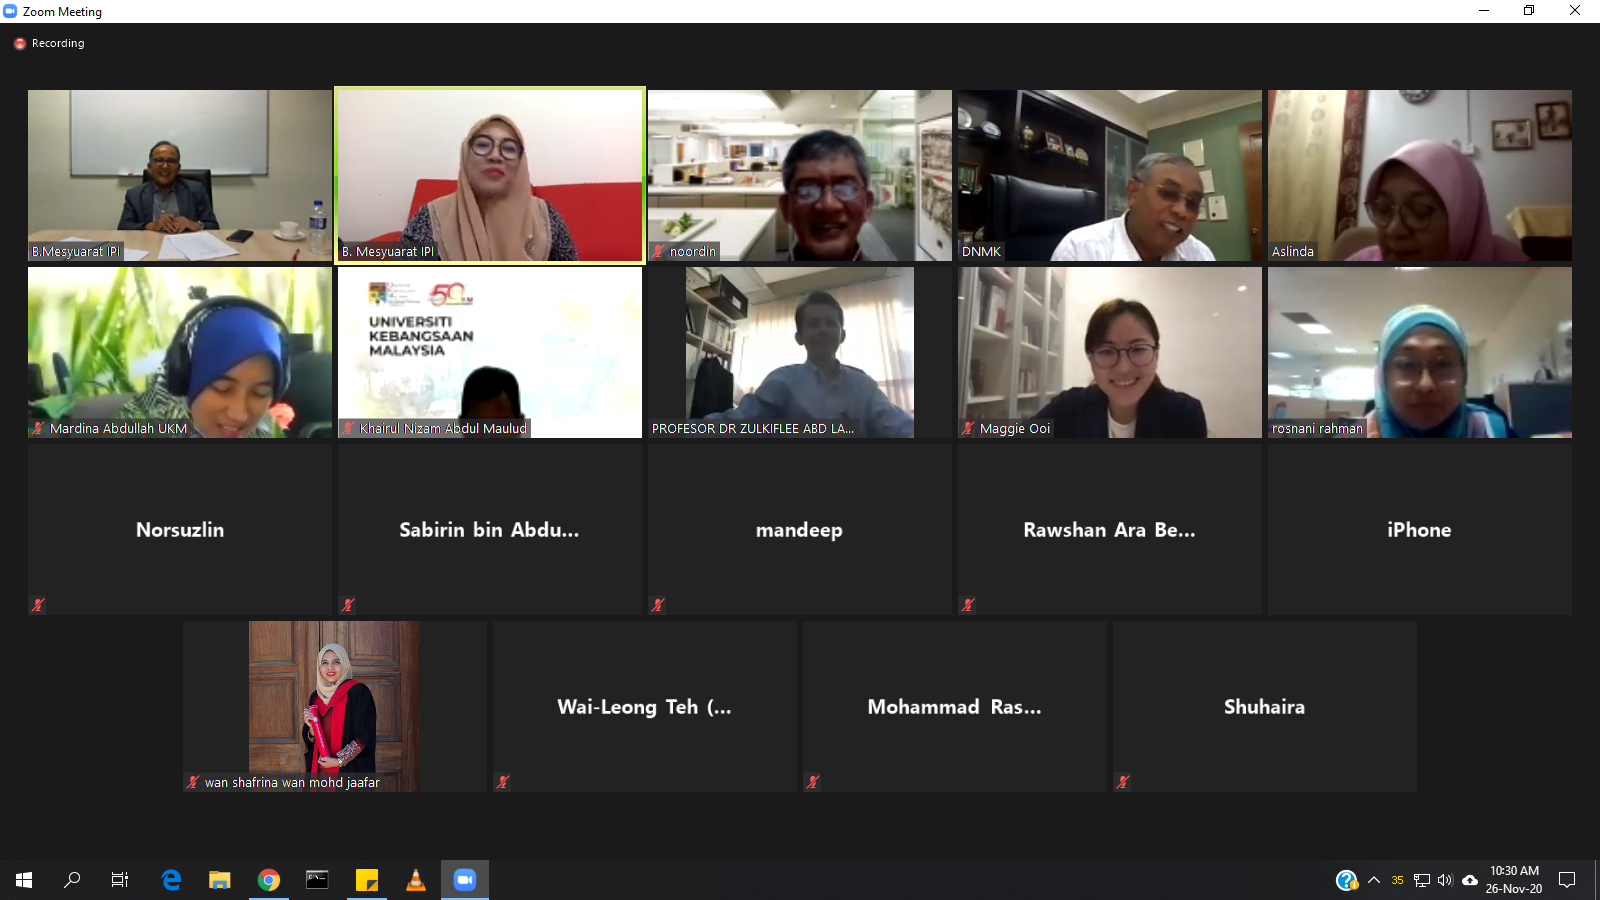The image size is (1600, 900).
Task: Click the Zoom icon in taskbar
Action: tap(465, 880)
